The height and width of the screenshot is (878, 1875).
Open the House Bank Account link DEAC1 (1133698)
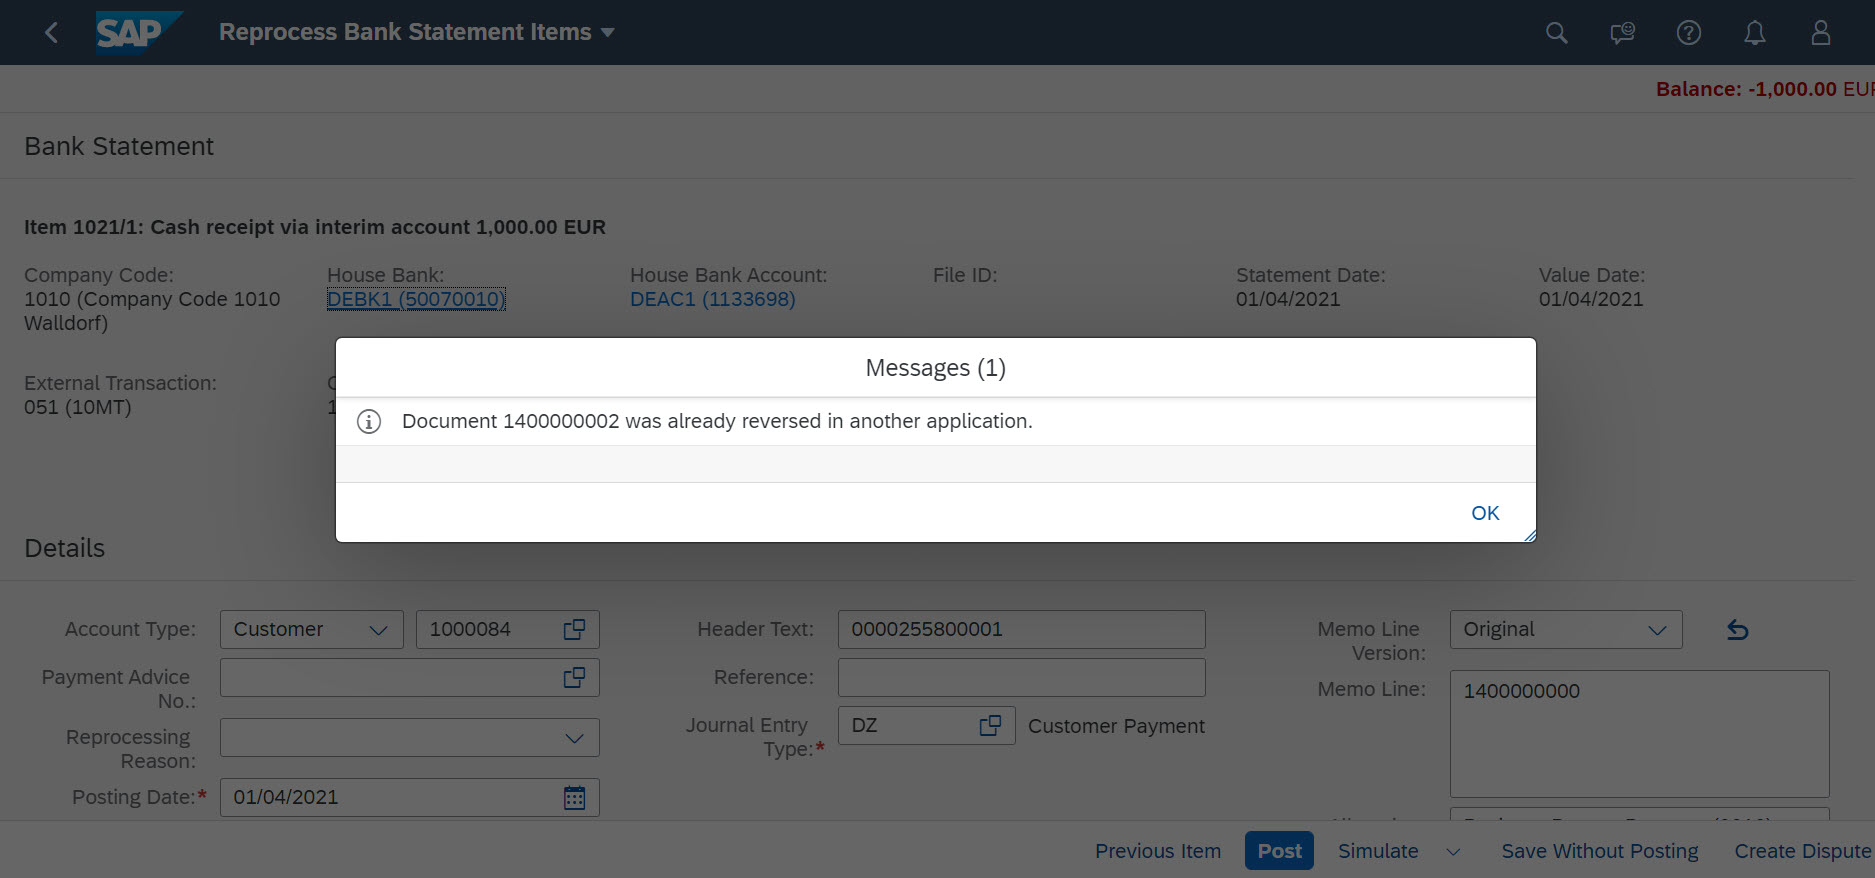[713, 299]
